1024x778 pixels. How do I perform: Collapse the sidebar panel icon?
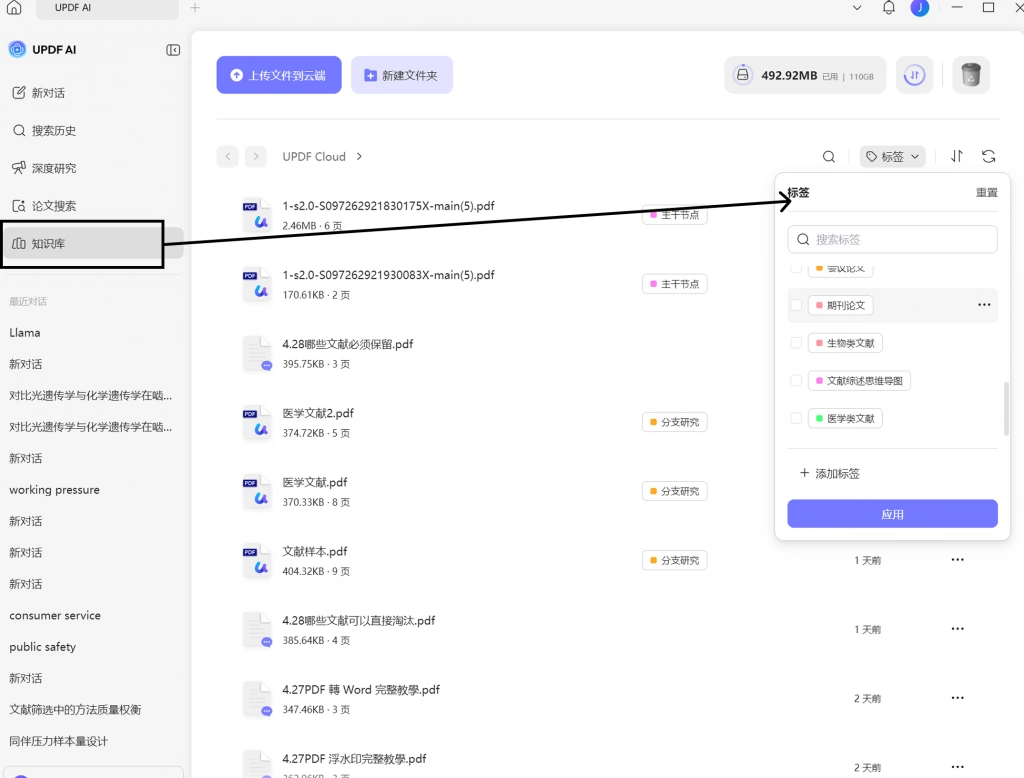pos(173,50)
